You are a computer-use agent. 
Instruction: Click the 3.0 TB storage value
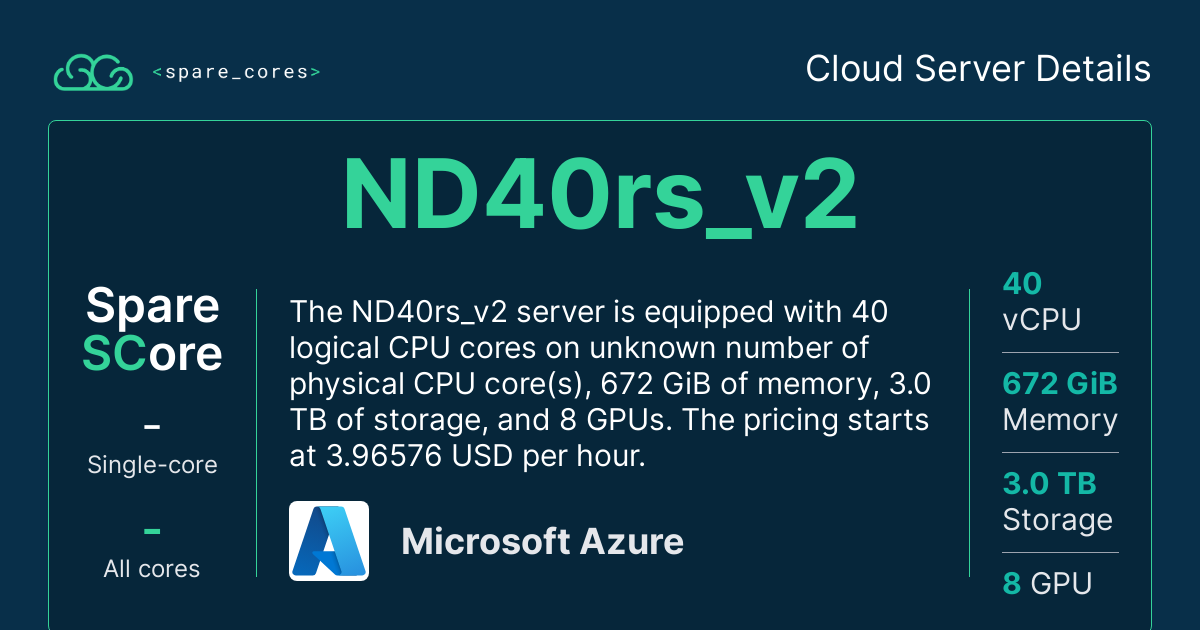(1049, 484)
